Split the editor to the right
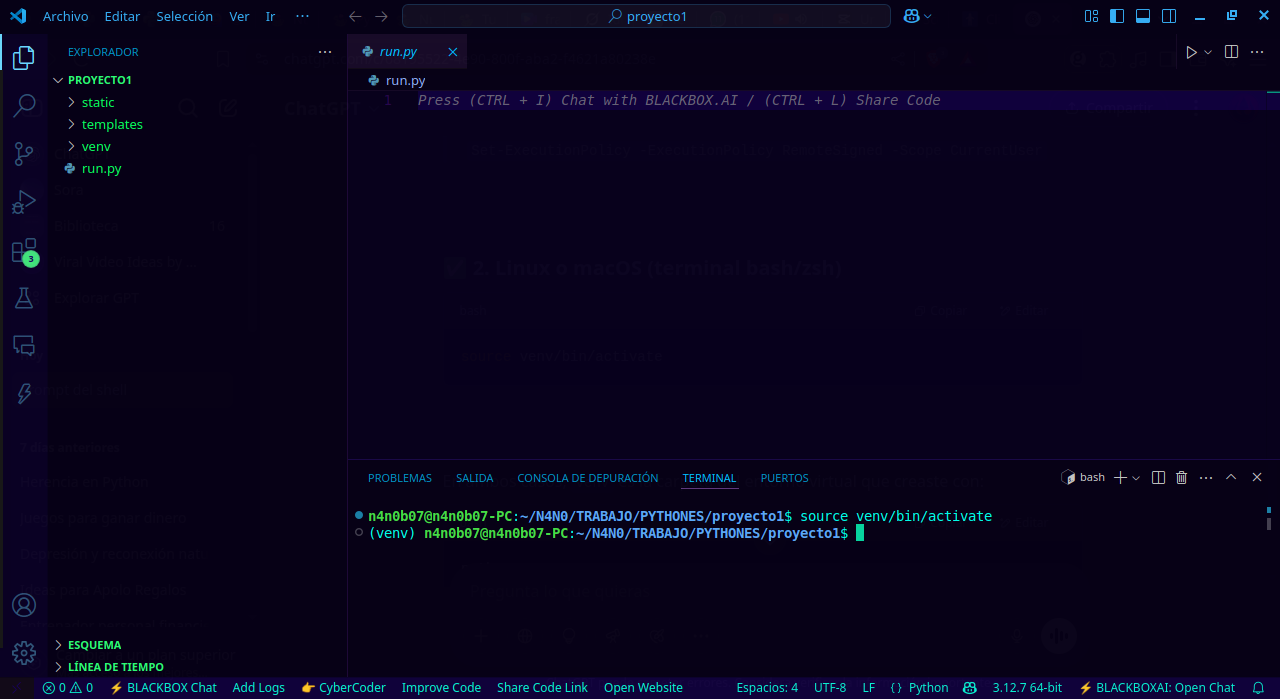Screen dimensions: 1280x699 (1231, 52)
